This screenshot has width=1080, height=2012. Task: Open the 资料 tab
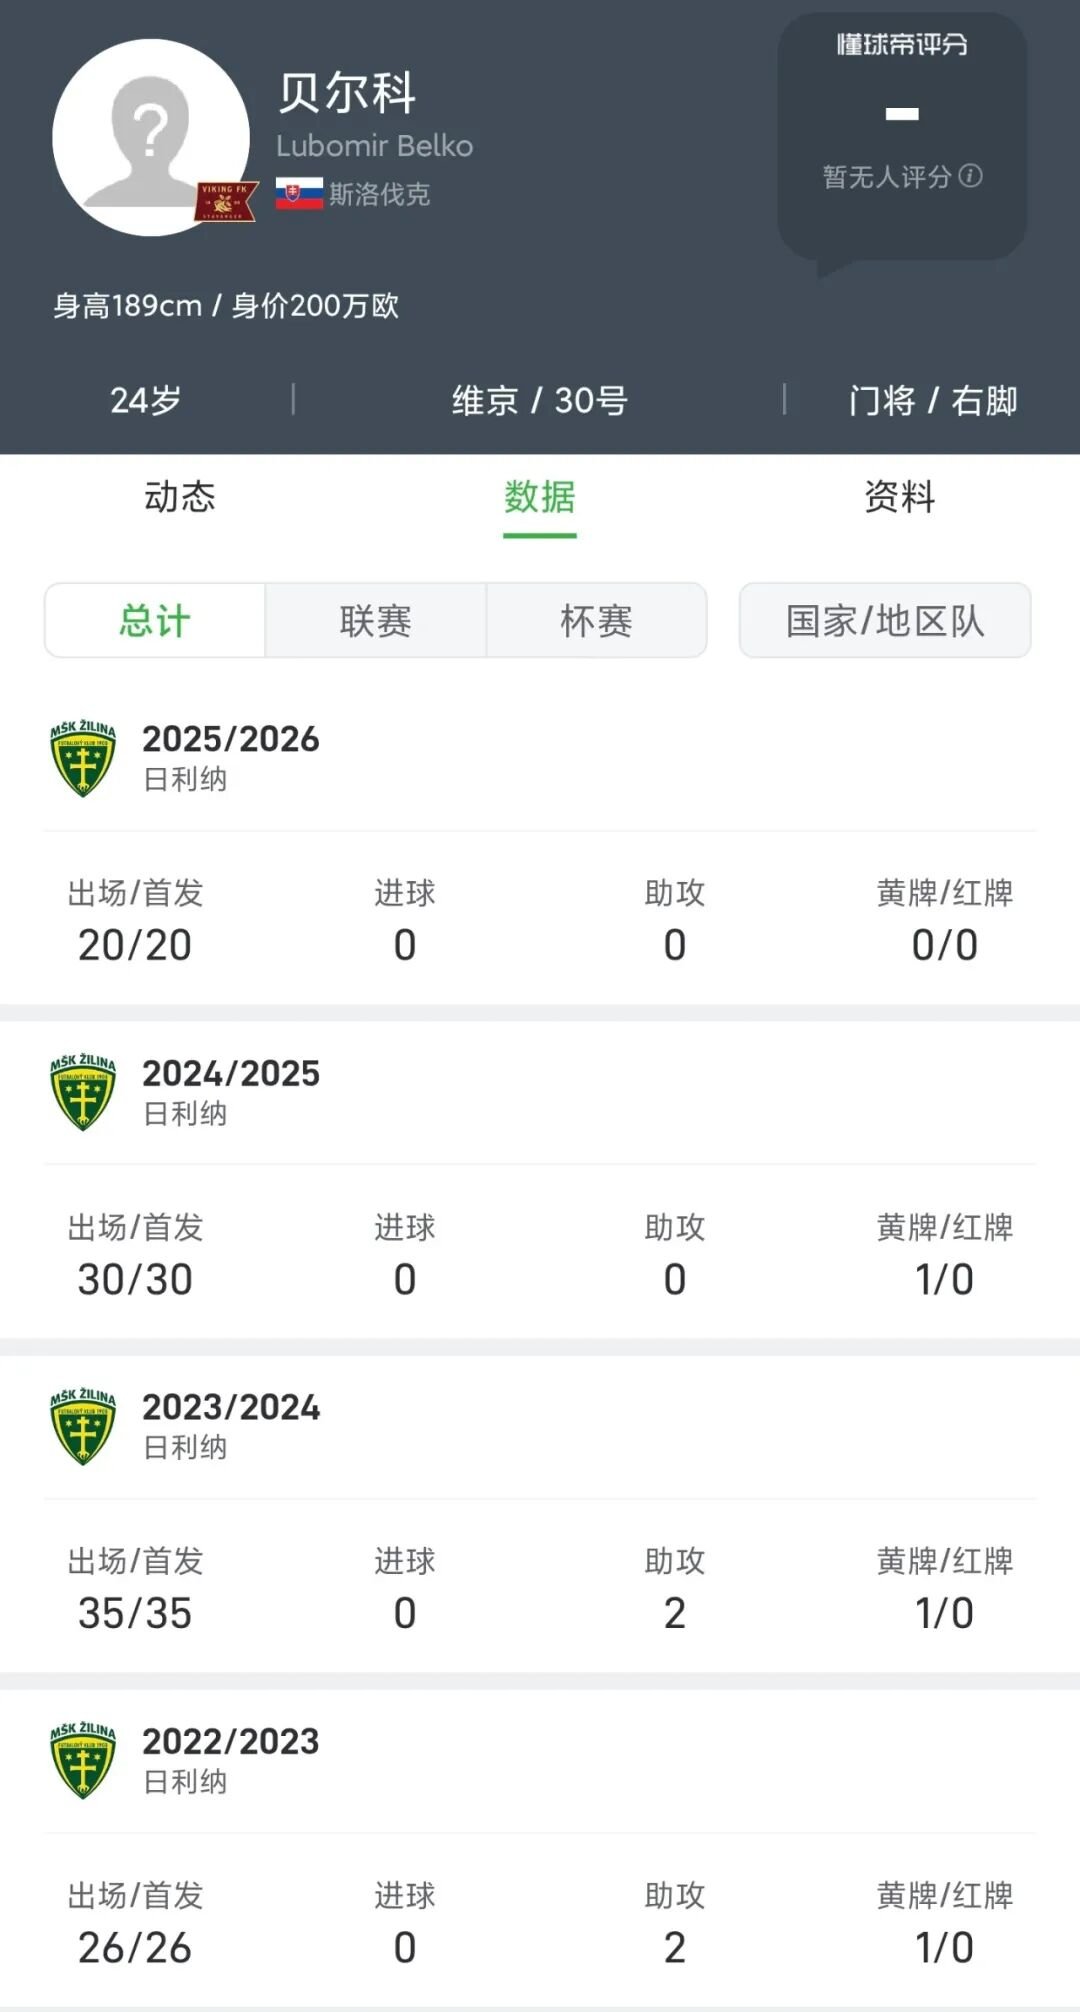[x=900, y=497]
